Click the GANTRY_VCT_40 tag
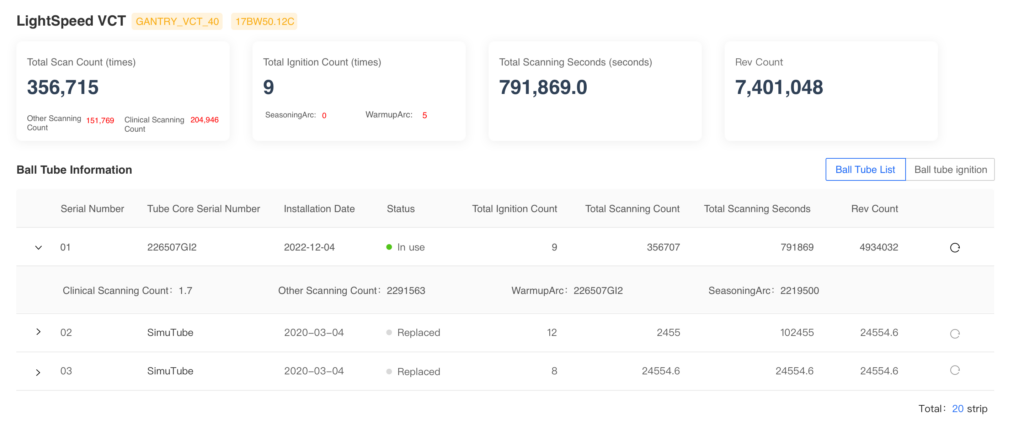Screen dimensions: 1024x437 pyautogui.click(x=178, y=22)
